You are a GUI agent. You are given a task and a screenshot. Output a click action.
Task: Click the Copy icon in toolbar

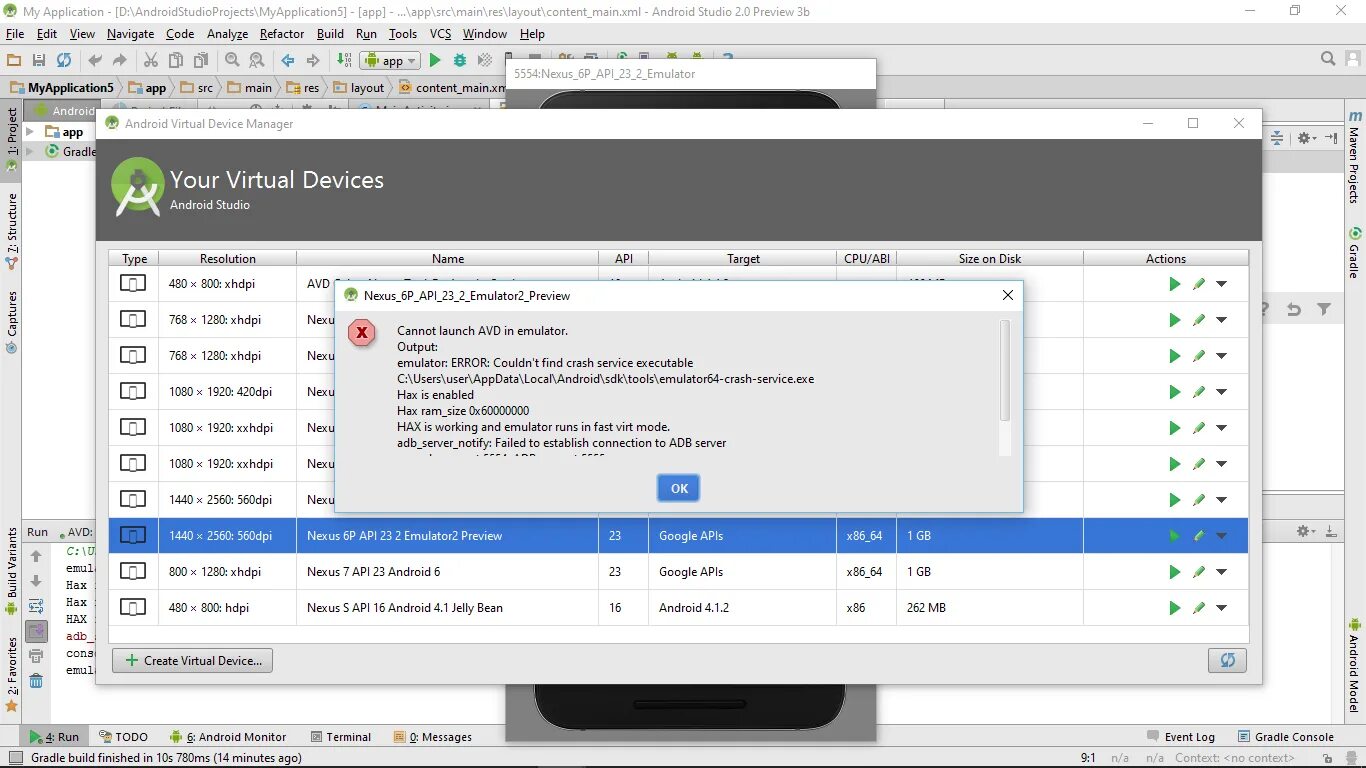tap(176, 61)
